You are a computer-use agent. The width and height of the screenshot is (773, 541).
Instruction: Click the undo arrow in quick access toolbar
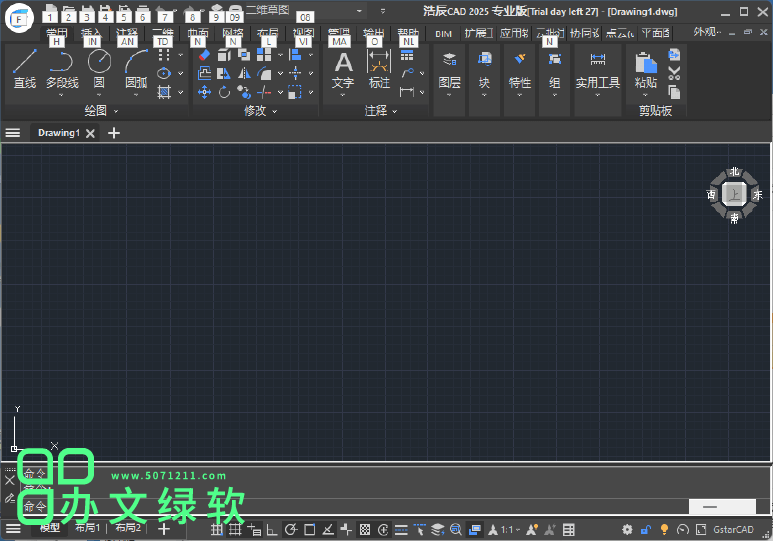(x=164, y=10)
